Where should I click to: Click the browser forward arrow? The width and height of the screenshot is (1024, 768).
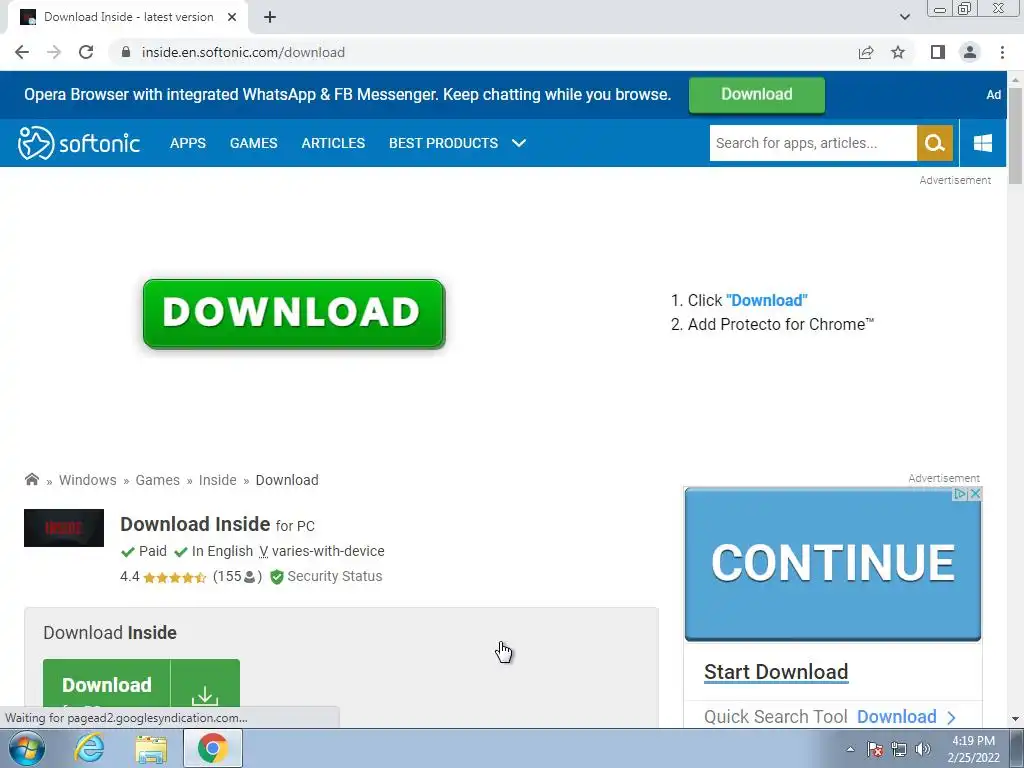coord(54,52)
